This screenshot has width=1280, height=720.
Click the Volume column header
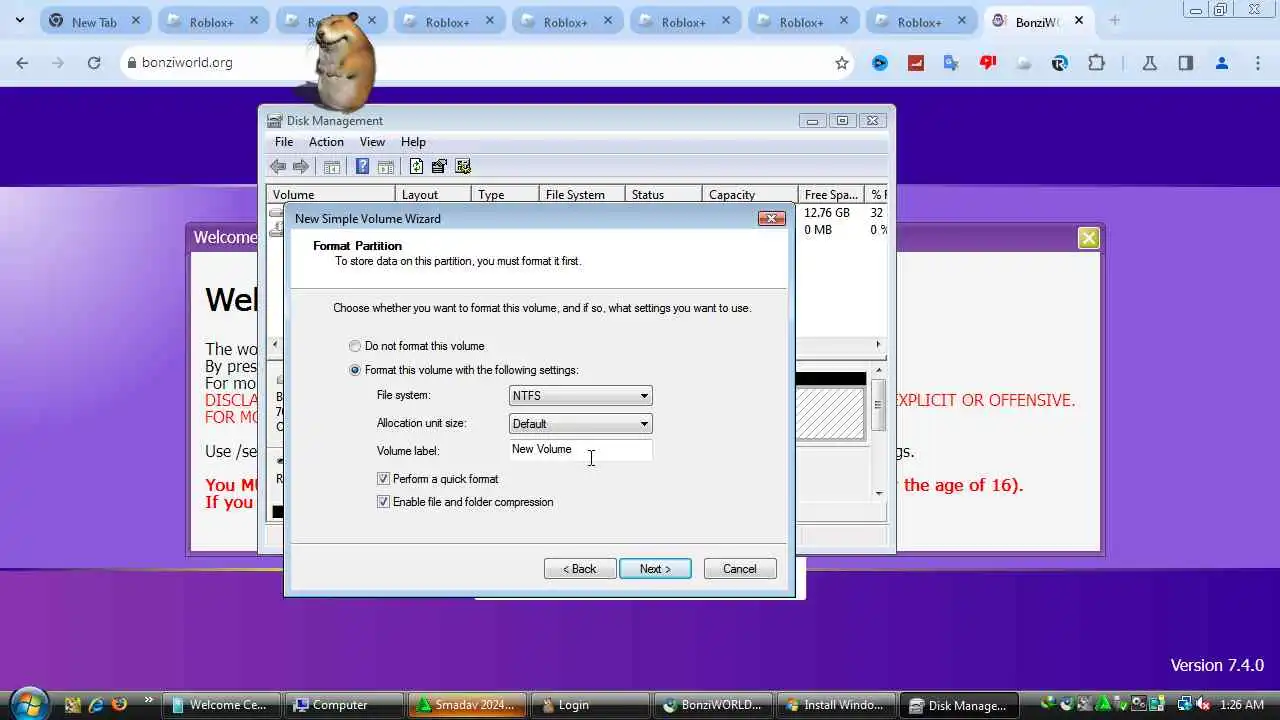click(x=330, y=195)
